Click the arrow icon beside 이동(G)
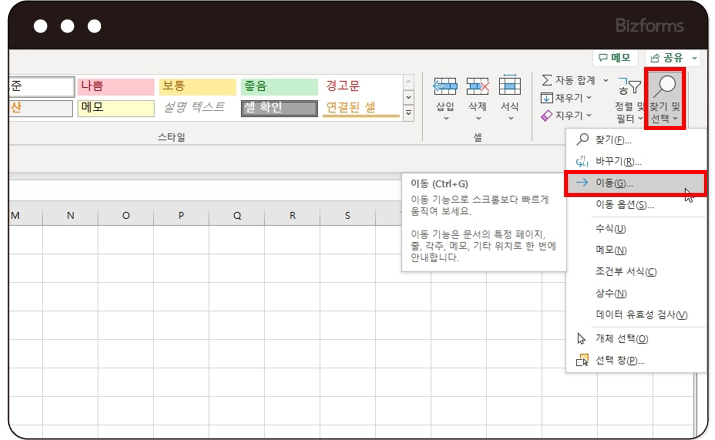 tap(582, 183)
